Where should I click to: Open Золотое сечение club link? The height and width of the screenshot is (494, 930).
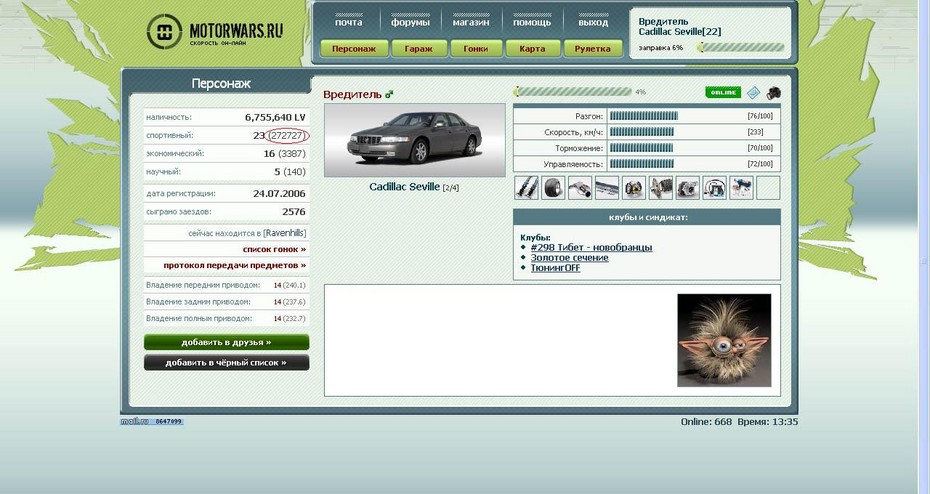click(569, 257)
